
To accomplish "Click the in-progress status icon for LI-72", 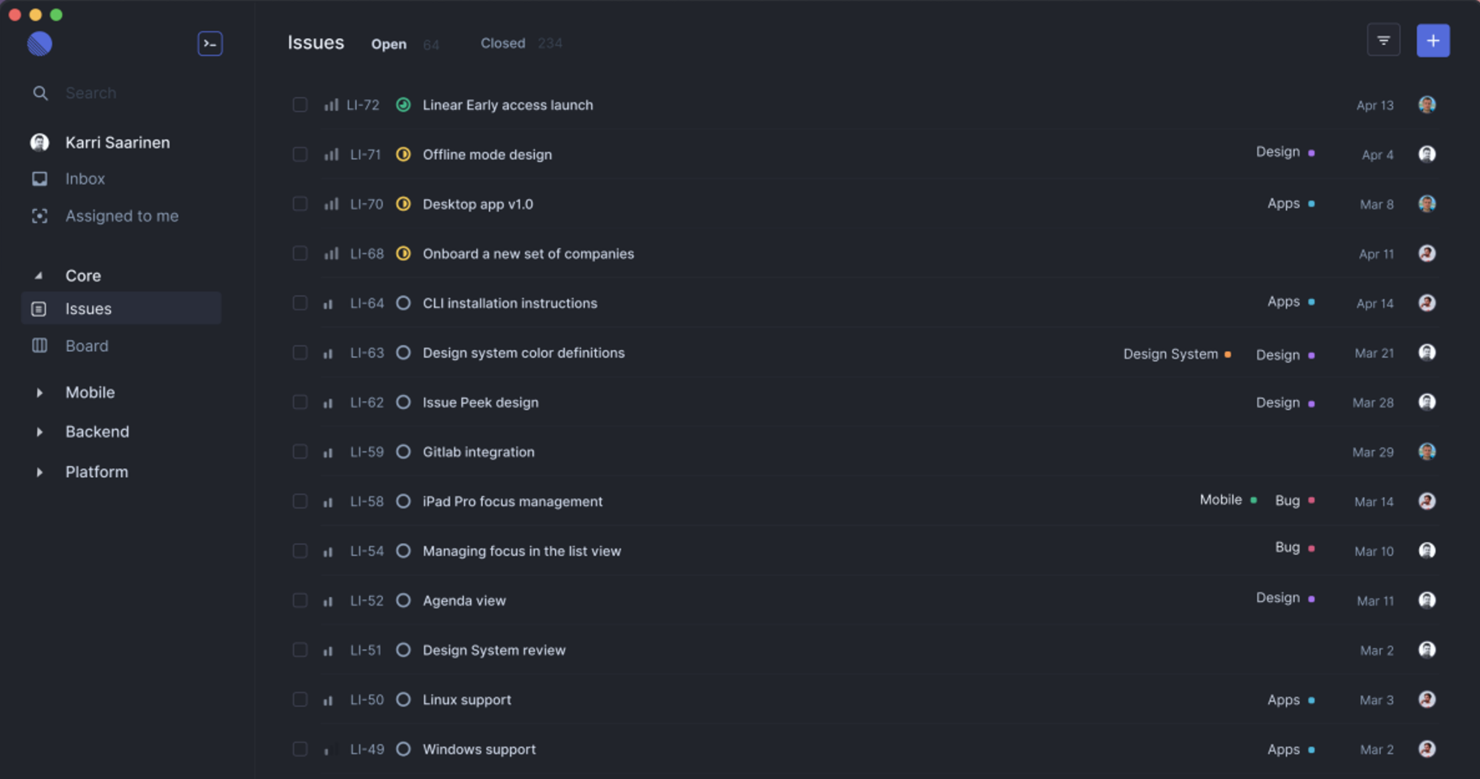I will coord(403,105).
